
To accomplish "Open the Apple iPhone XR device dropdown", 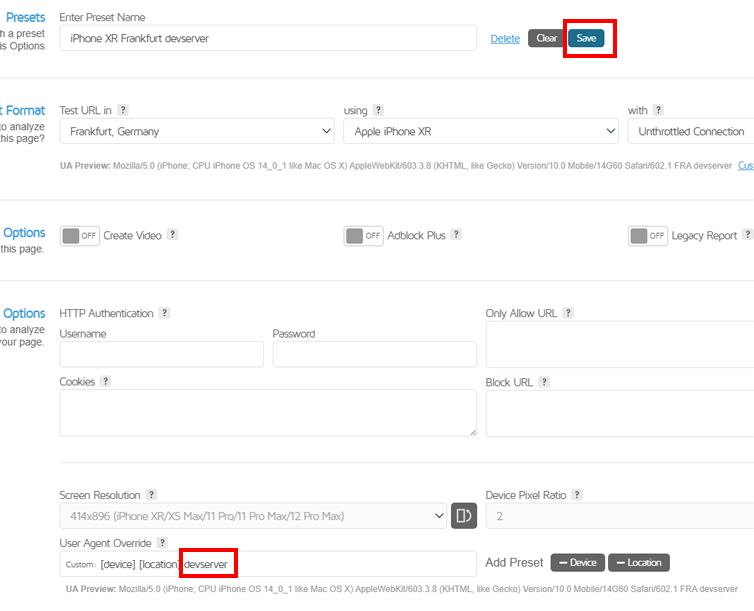I will point(481,131).
